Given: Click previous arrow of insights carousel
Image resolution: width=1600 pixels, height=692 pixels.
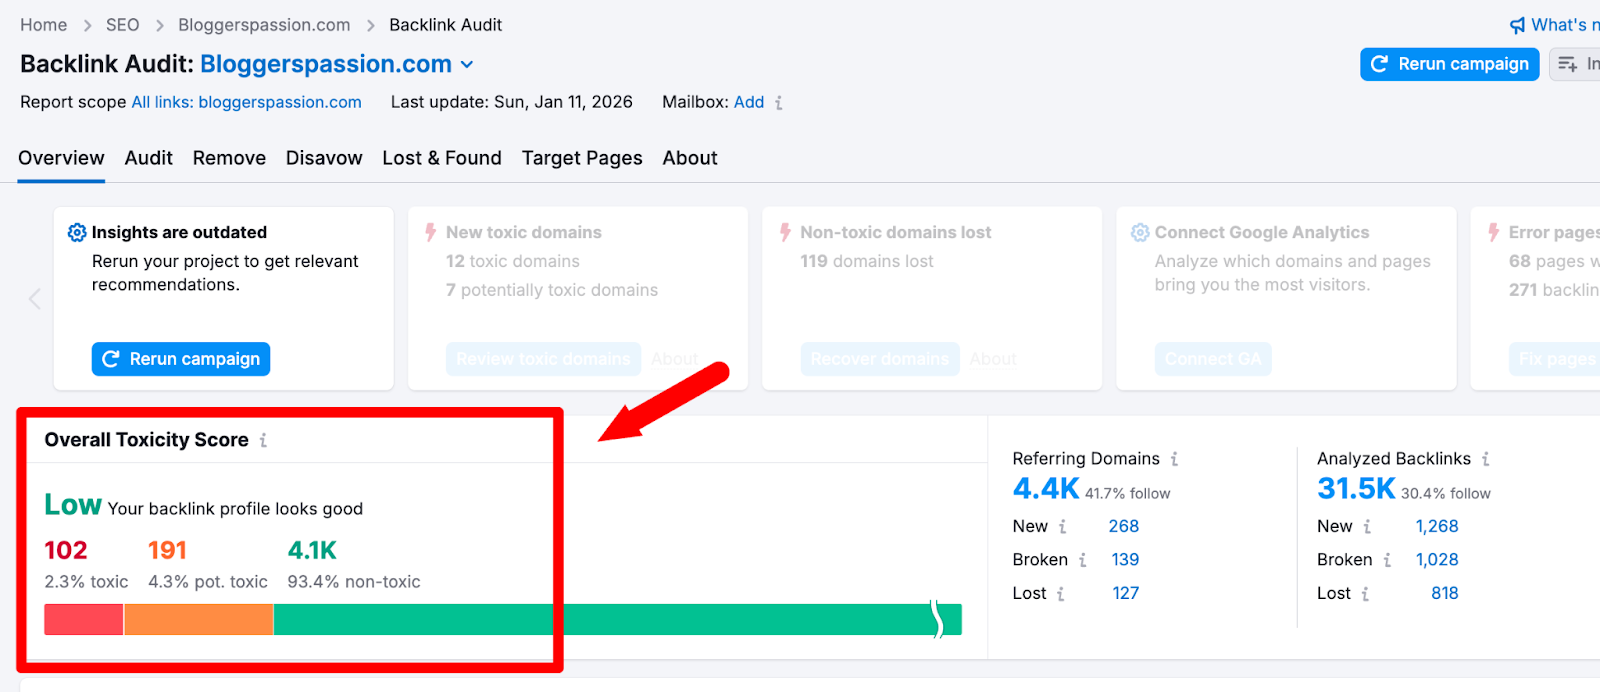Looking at the screenshot, I should pyautogui.click(x=35, y=299).
